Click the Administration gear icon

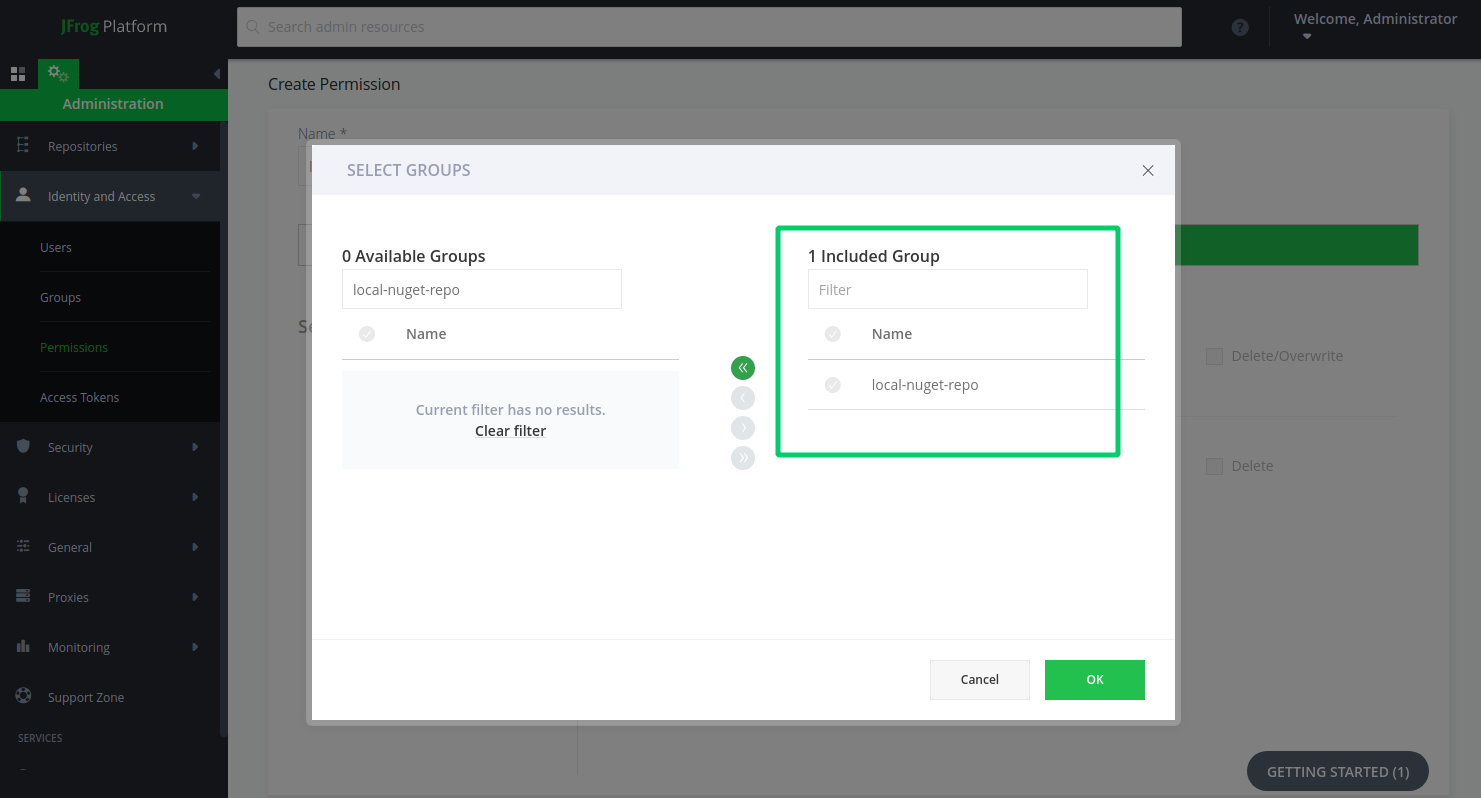pyautogui.click(x=57, y=73)
